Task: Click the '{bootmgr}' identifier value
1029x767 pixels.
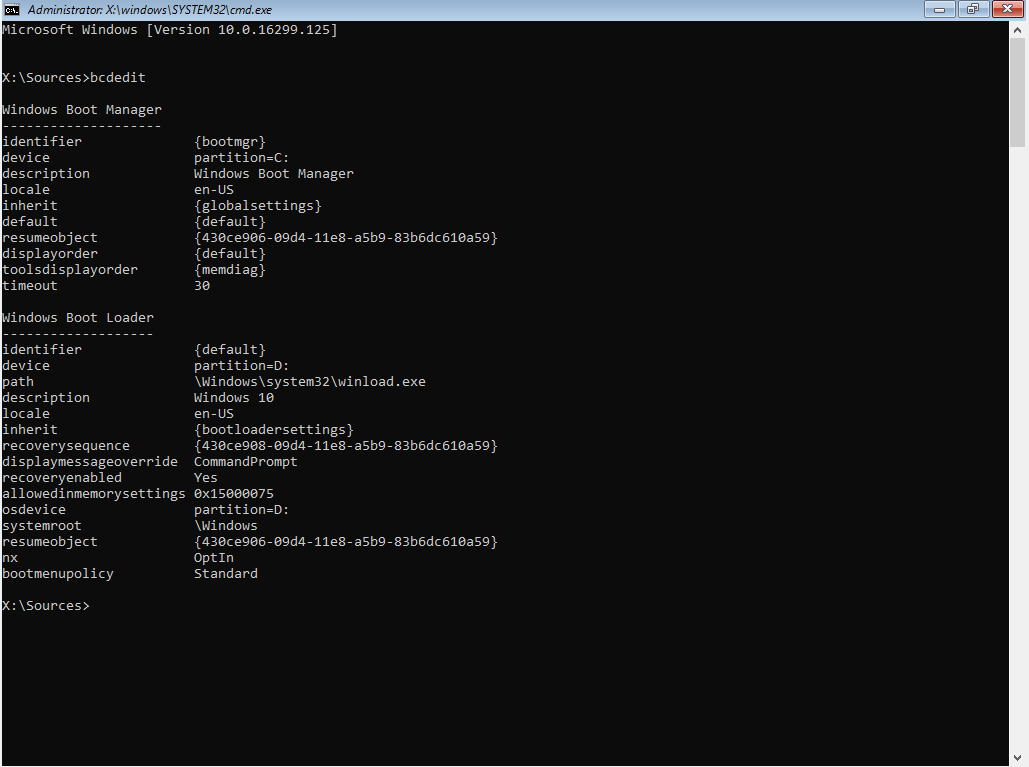Action: [230, 142]
